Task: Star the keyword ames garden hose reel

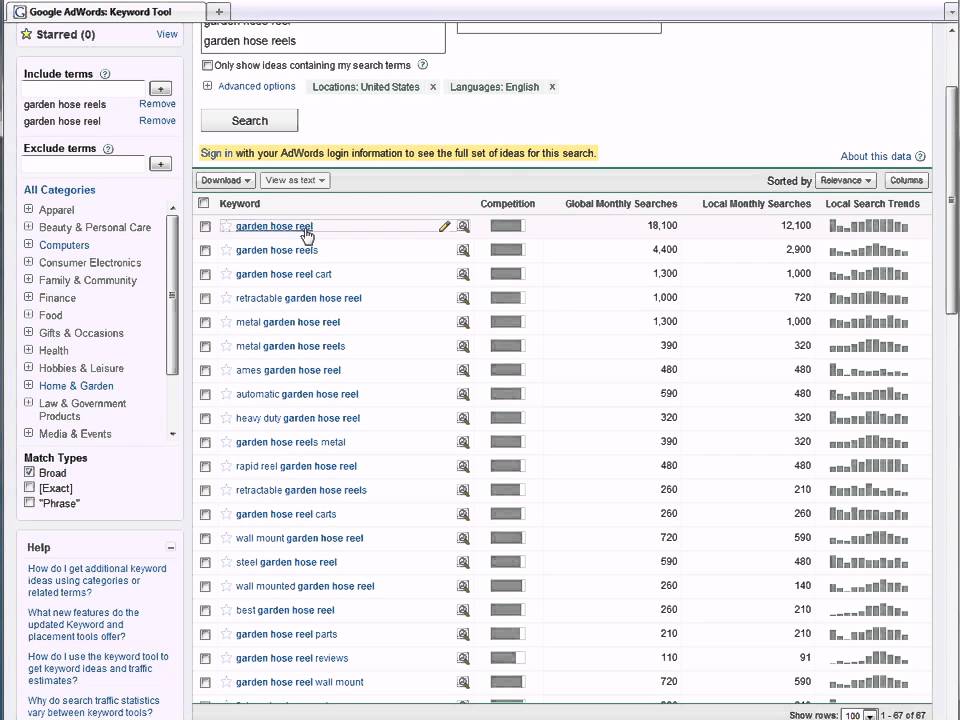Action: (227, 370)
